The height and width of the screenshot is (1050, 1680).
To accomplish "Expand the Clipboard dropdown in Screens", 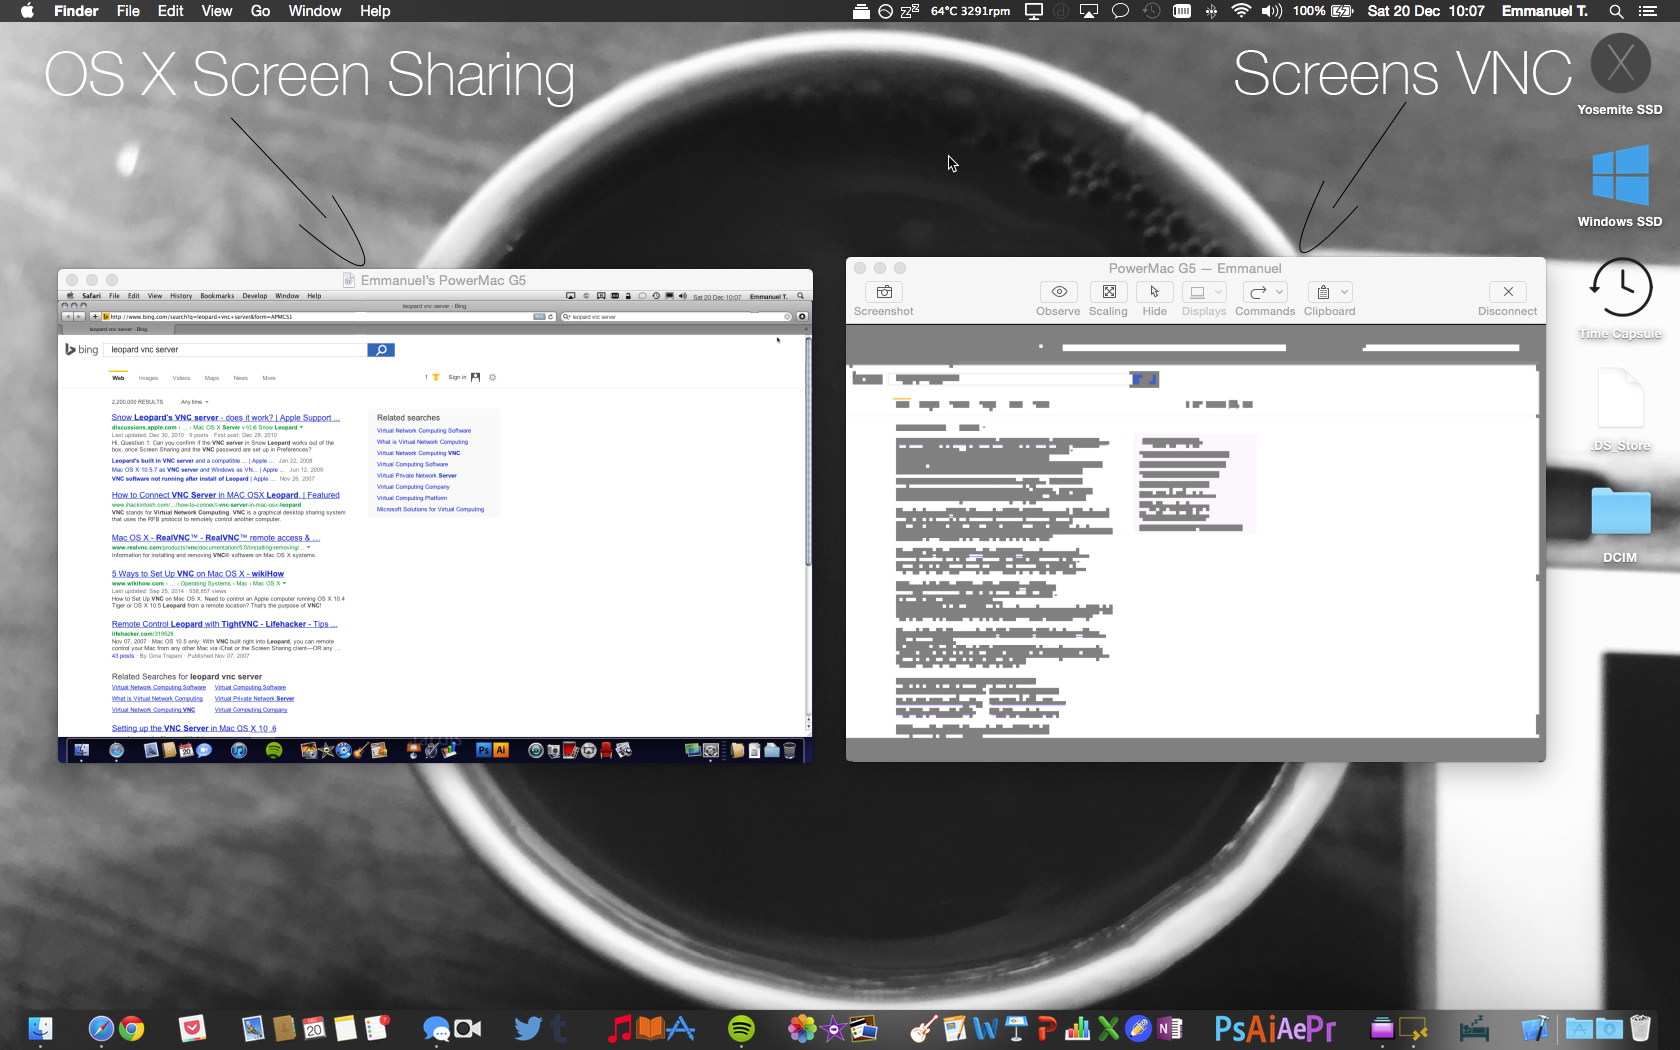I will coord(1344,292).
